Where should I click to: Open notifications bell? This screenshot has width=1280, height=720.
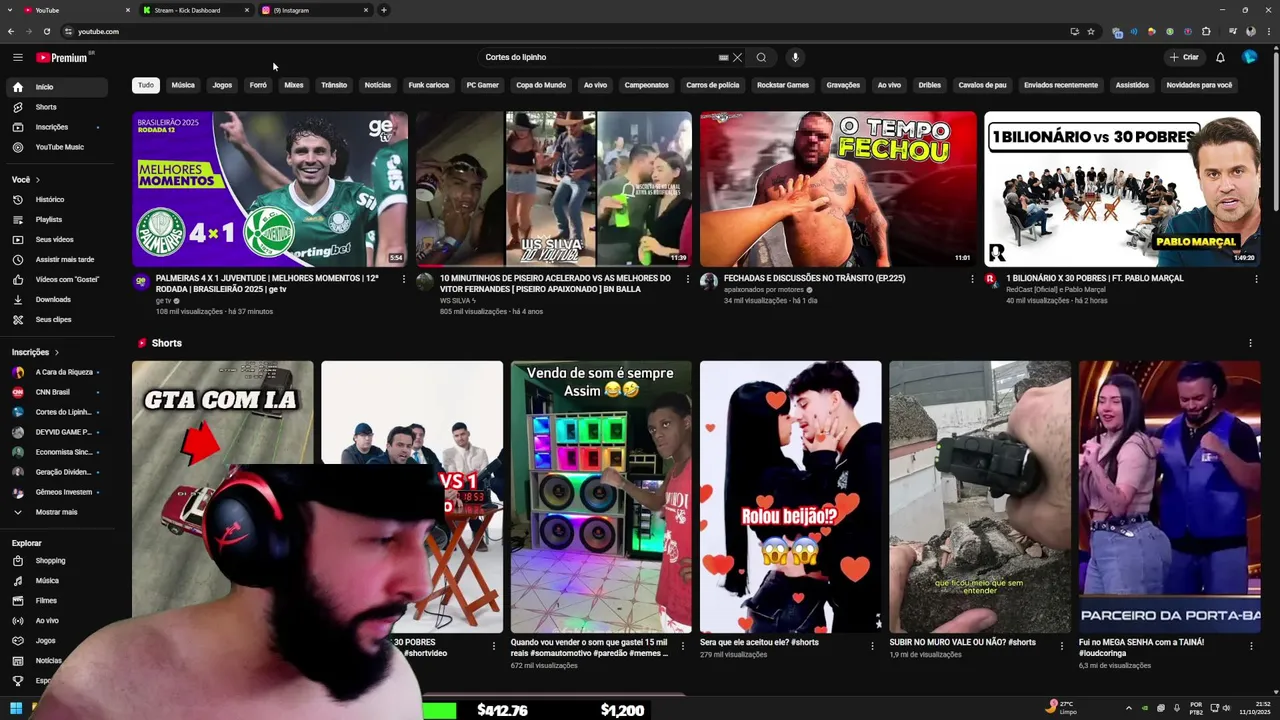1220,57
